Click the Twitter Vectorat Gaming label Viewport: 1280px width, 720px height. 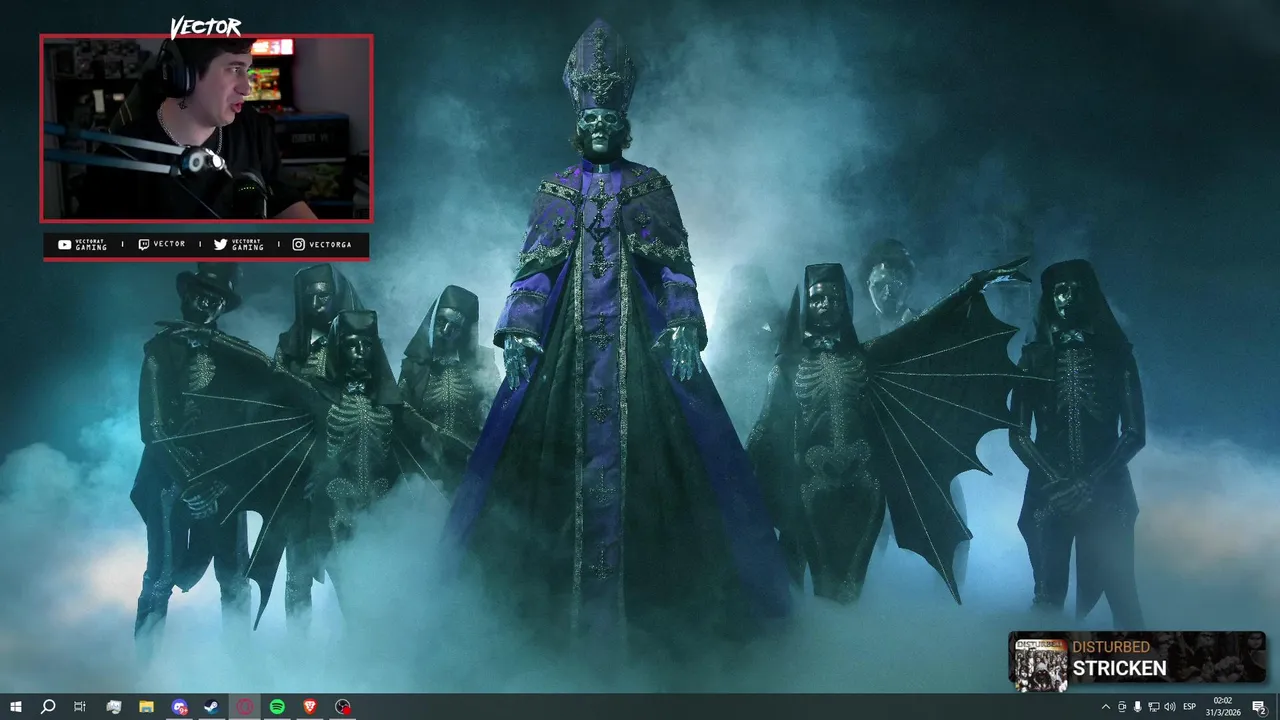(x=239, y=245)
